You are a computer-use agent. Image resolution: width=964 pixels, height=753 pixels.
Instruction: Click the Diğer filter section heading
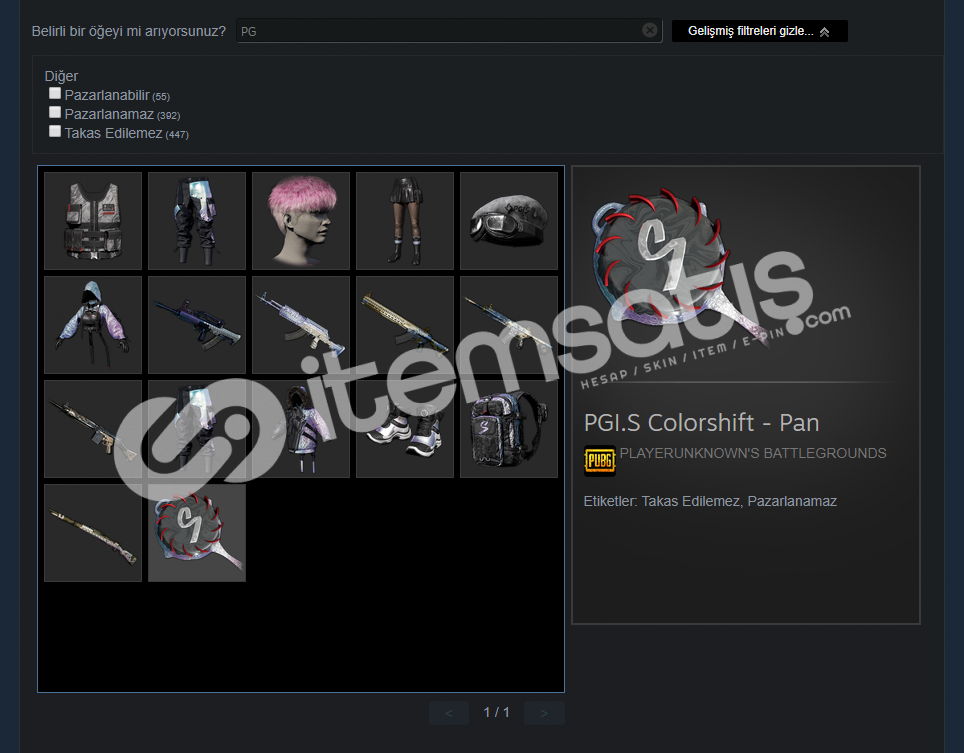pos(61,76)
